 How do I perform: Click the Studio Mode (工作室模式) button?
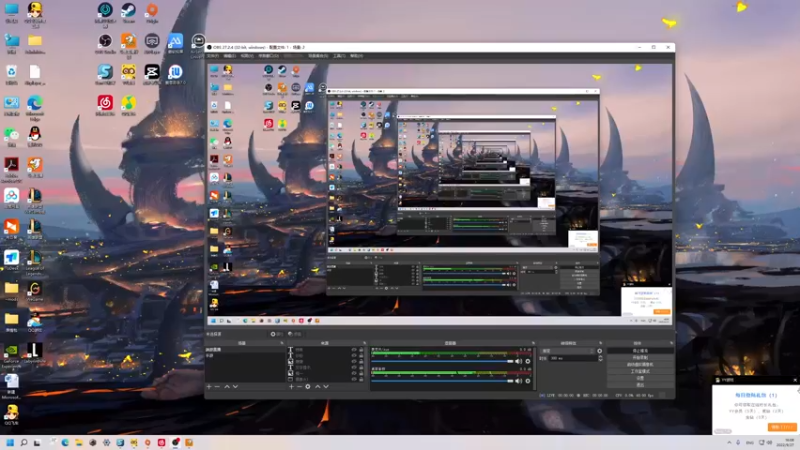[x=640, y=371]
